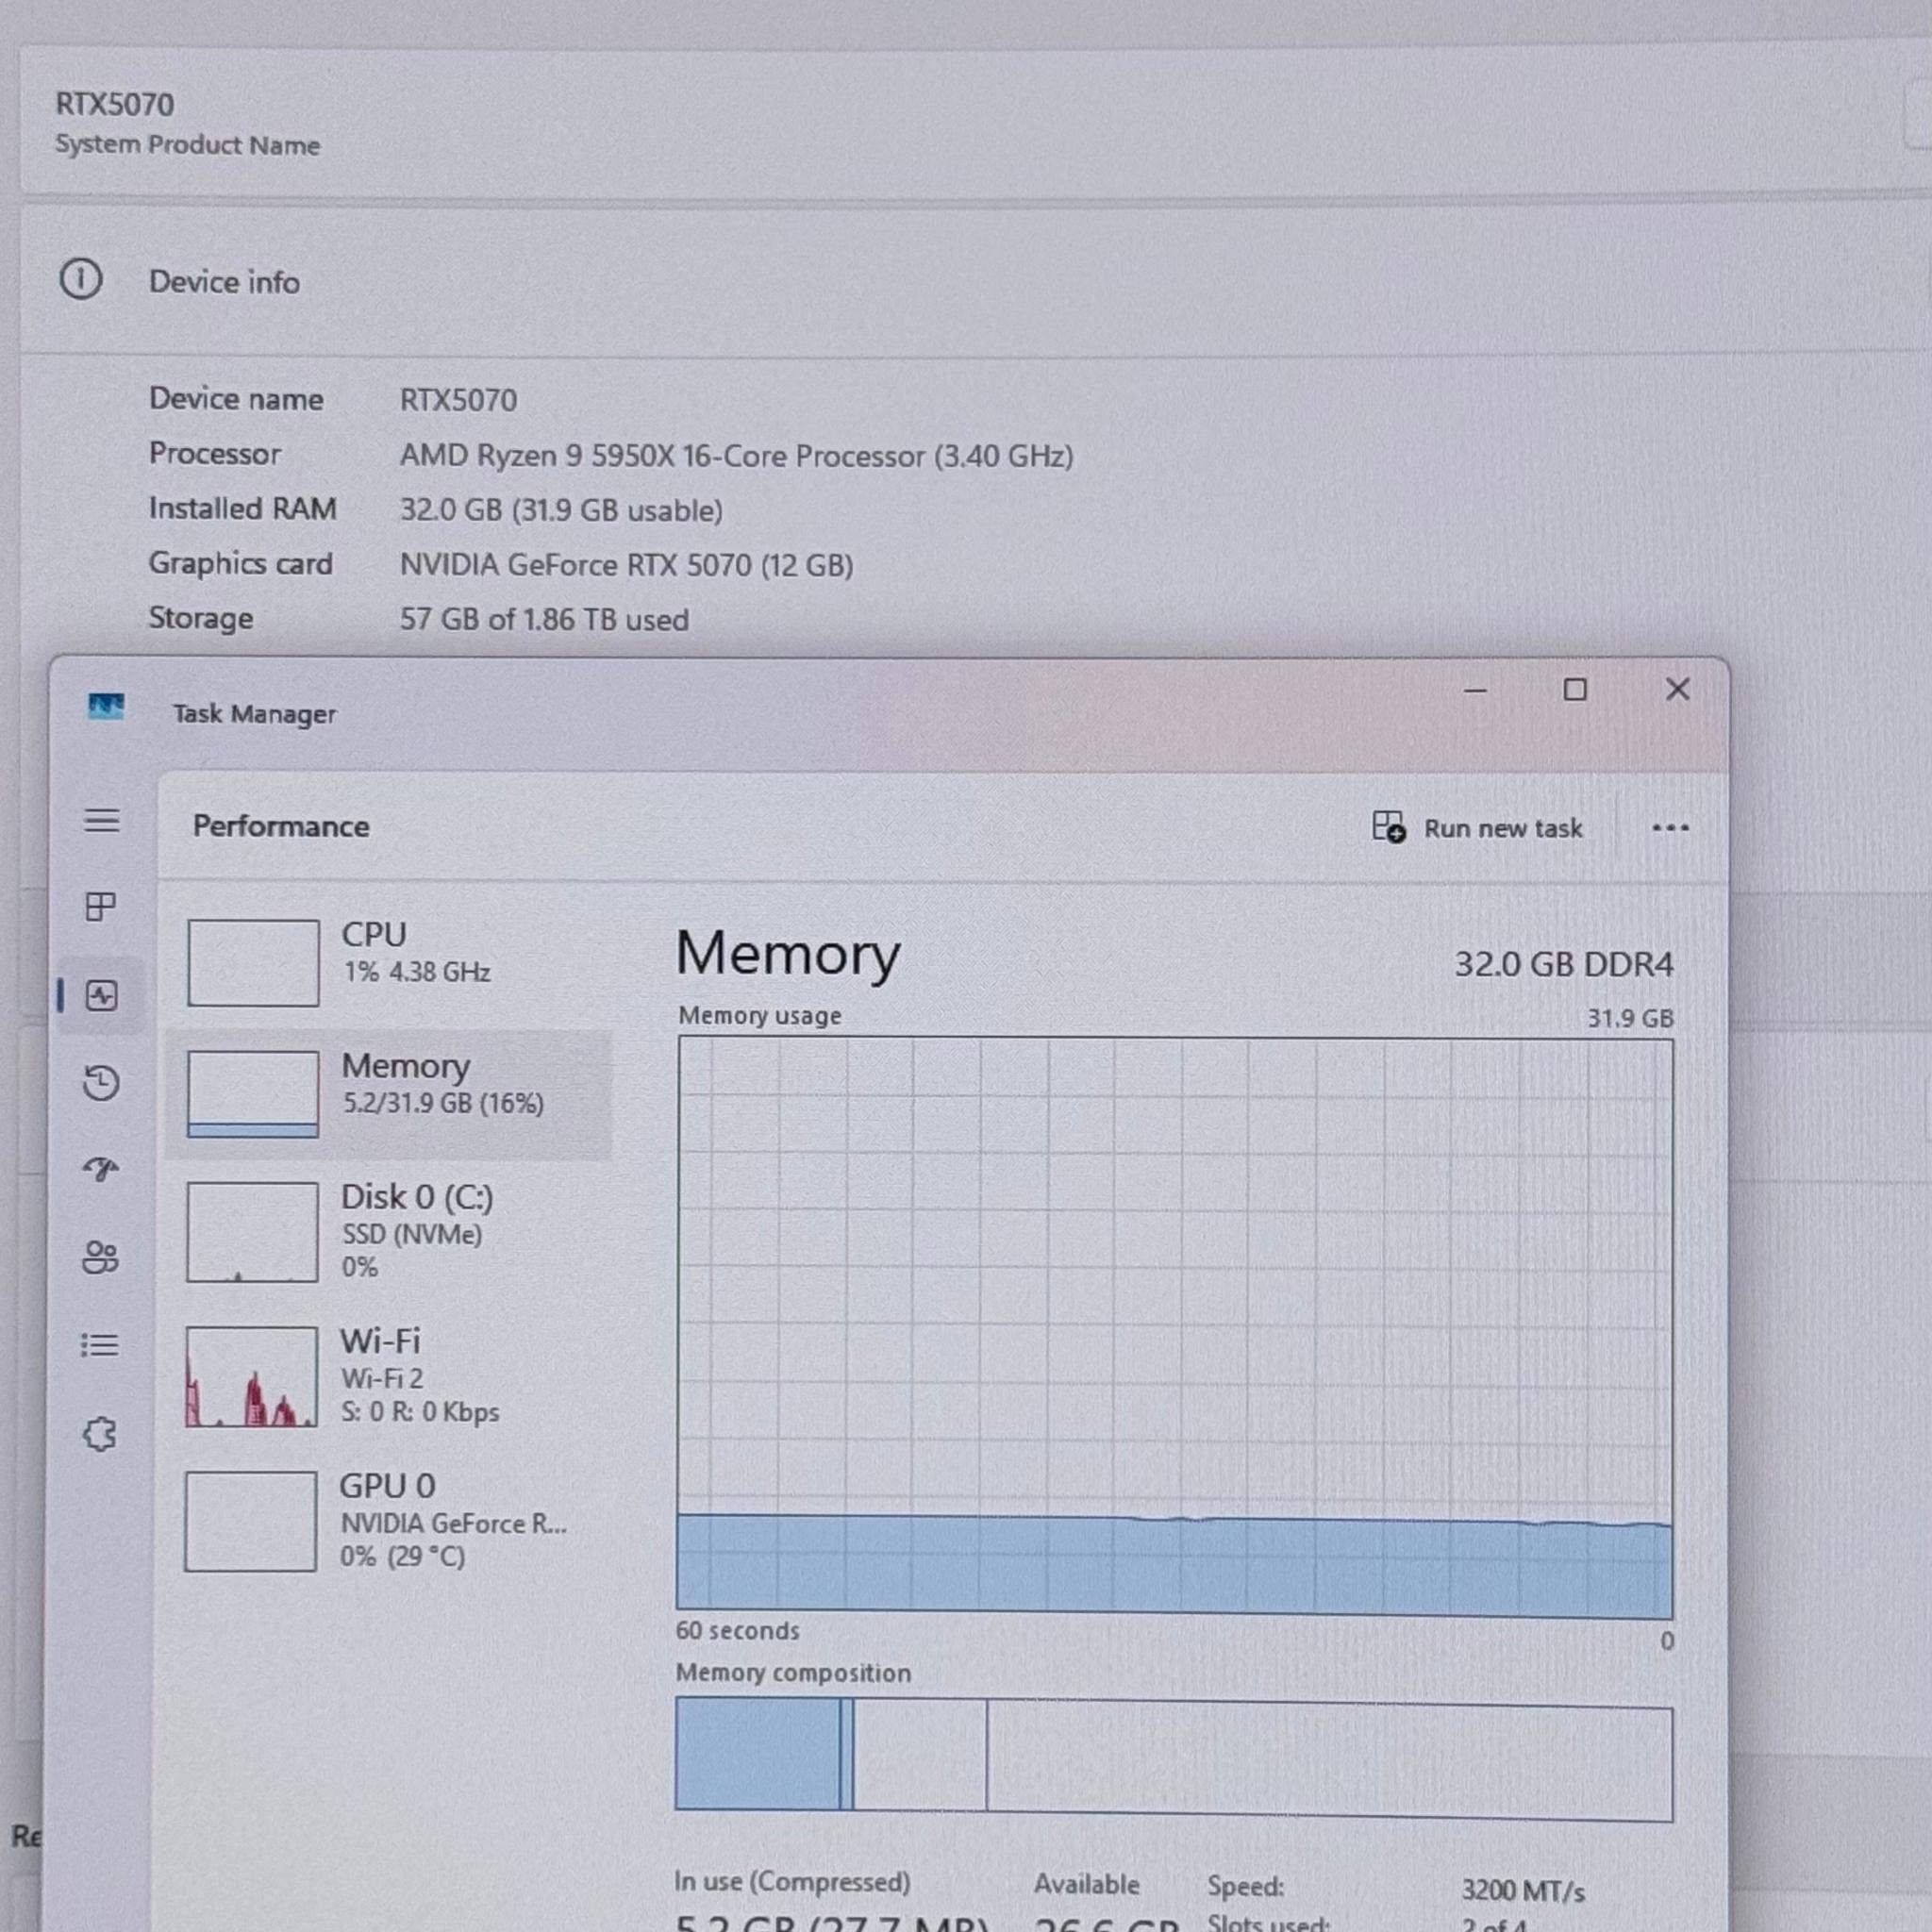
Task: Maximize the Task Manager window
Action: click(x=1575, y=690)
